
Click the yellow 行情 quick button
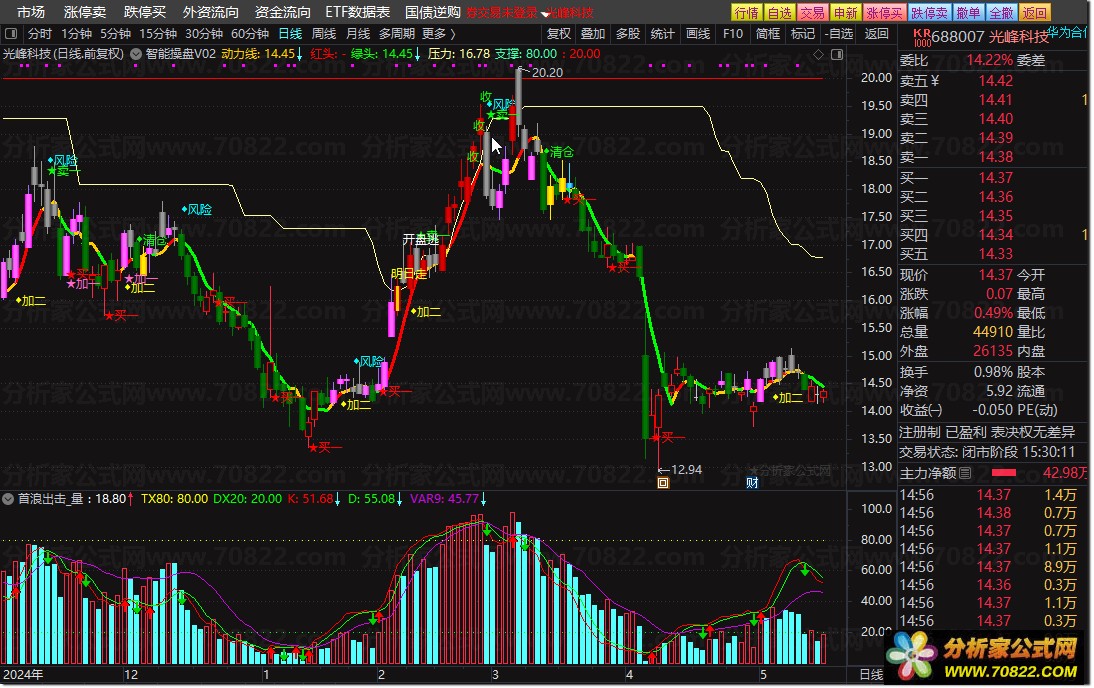tap(747, 13)
